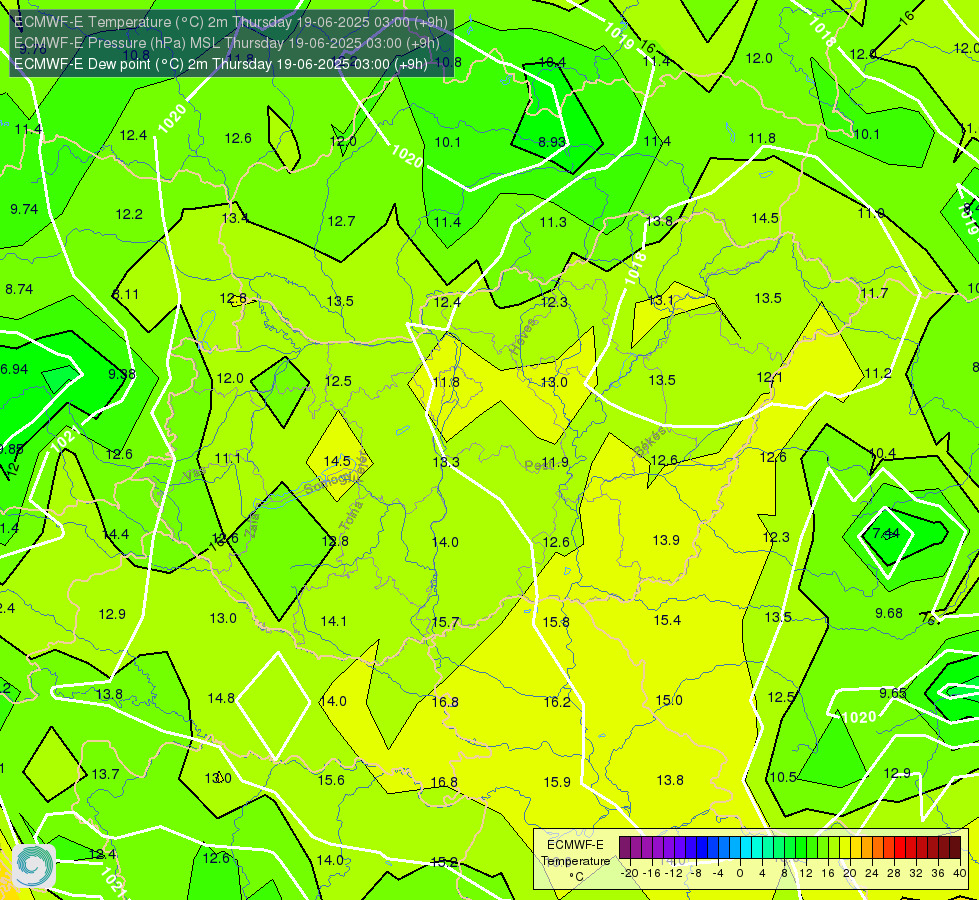Click the 6.94 dew point value
Screen dimensions: 979x900
14,369
